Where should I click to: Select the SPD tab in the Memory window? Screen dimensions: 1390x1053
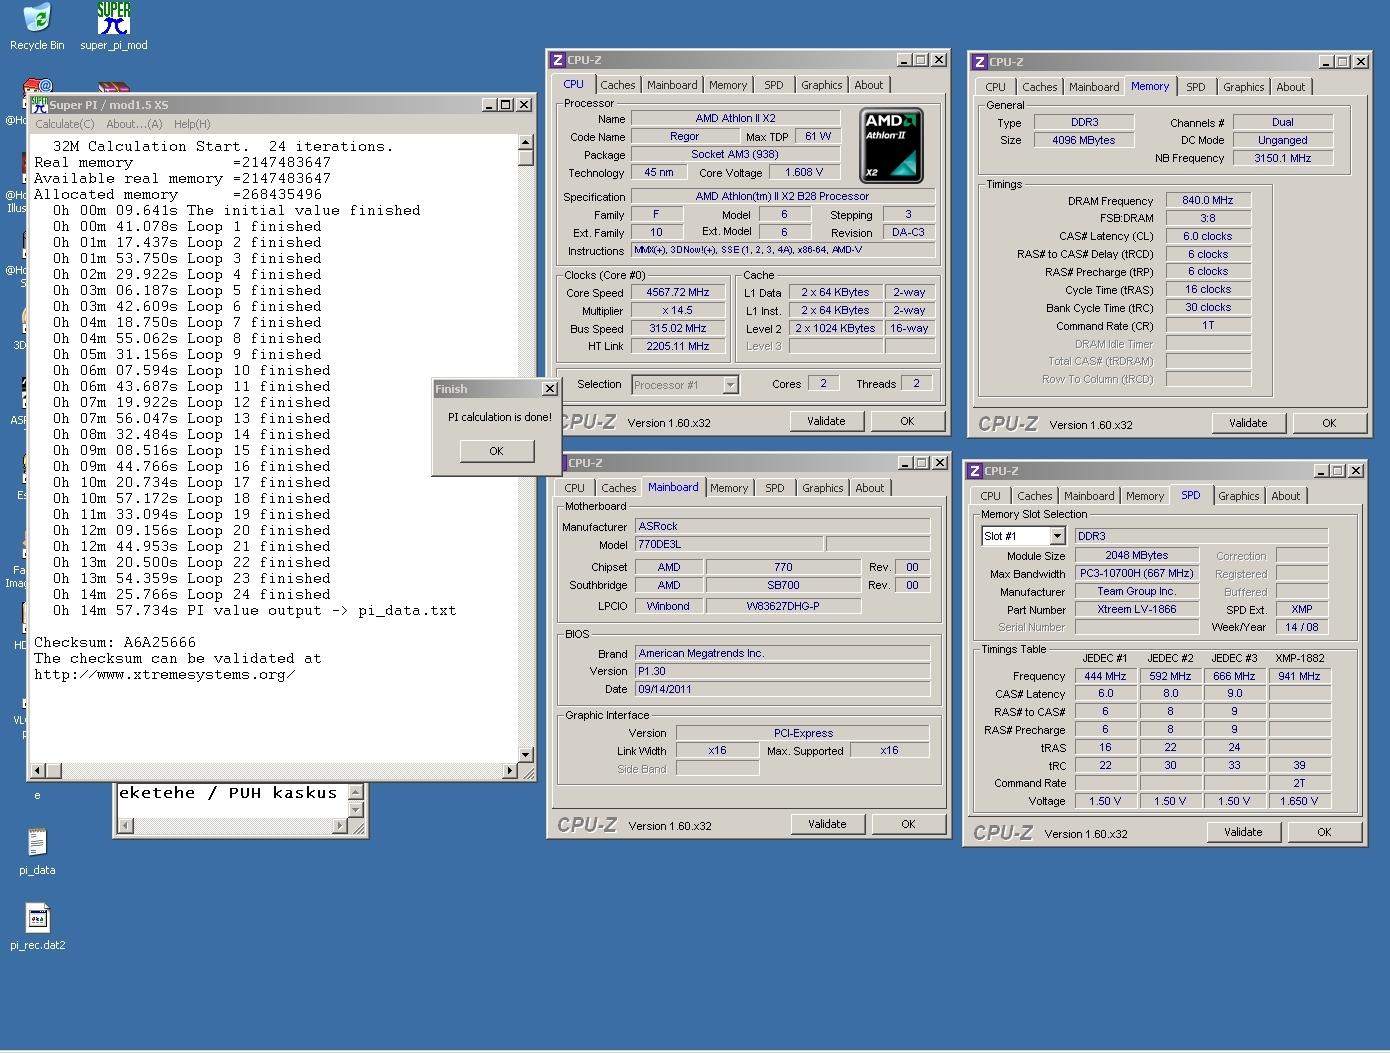click(1196, 87)
